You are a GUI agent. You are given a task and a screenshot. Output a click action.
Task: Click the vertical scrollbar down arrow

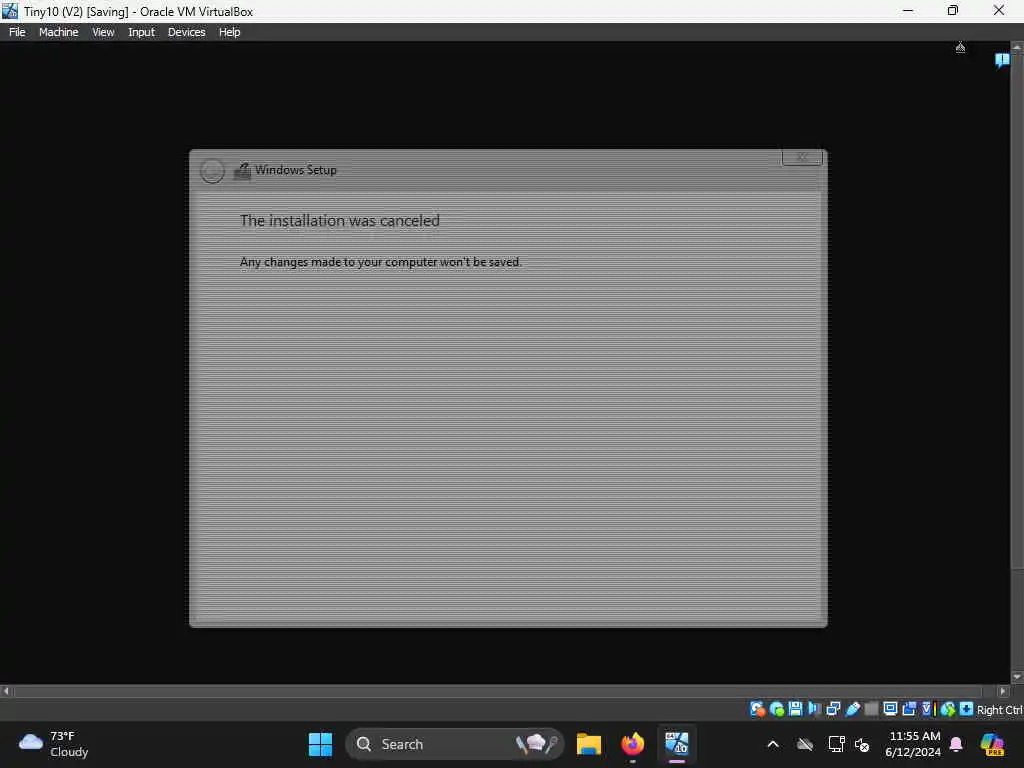pos(1017,677)
